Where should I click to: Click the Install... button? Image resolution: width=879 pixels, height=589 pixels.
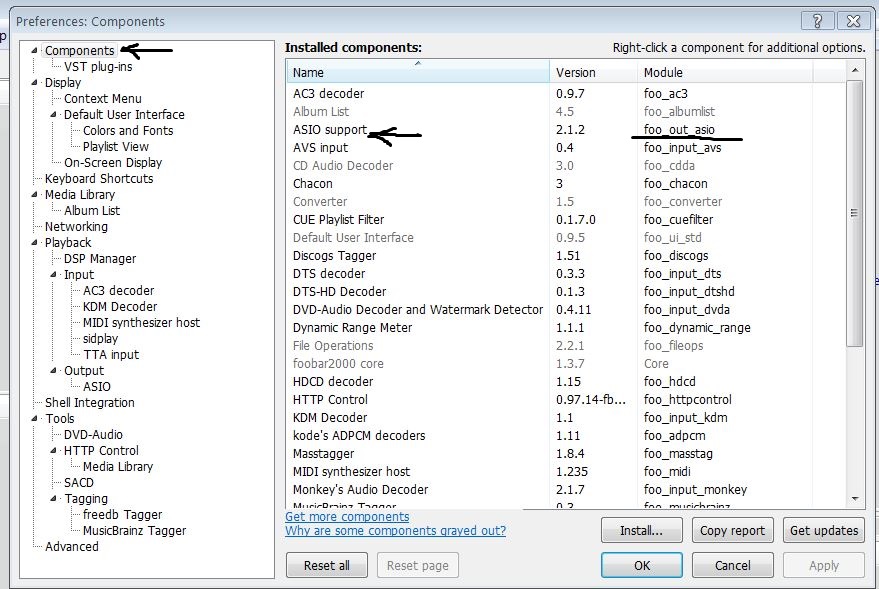641,530
